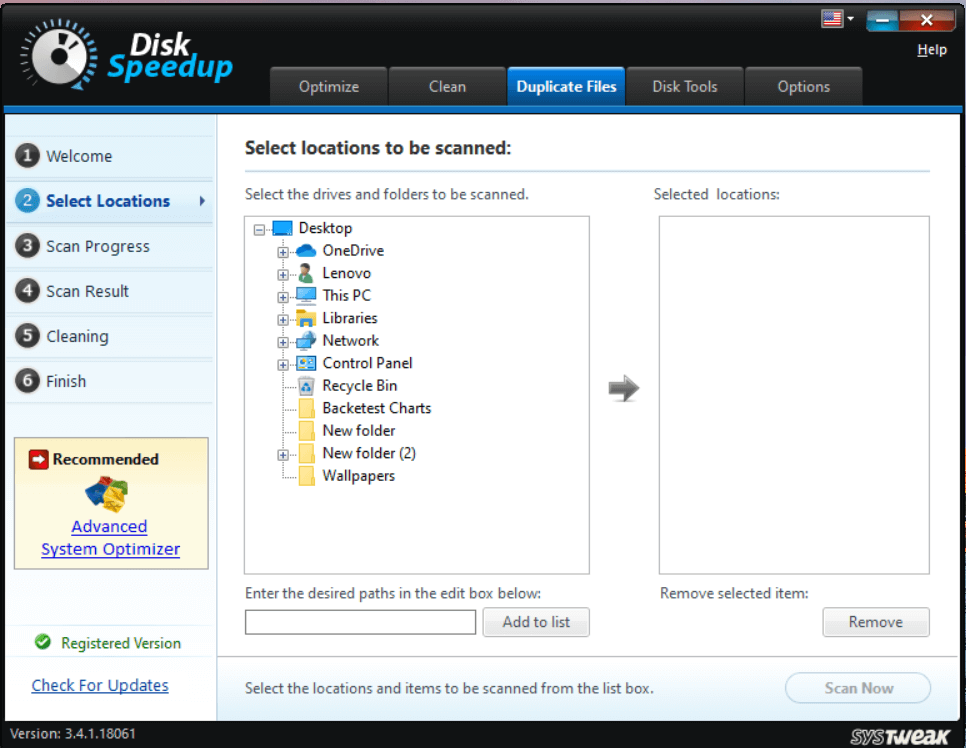This screenshot has height=748, width=966.
Task: Select the Recycle Bin tree label
Action: click(360, 386)
